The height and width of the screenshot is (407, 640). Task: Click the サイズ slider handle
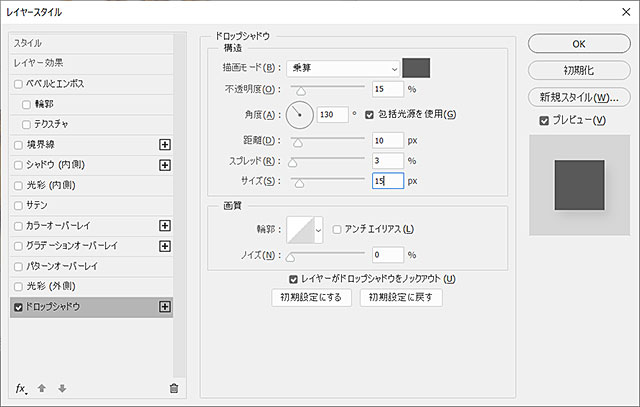[300, 184]
